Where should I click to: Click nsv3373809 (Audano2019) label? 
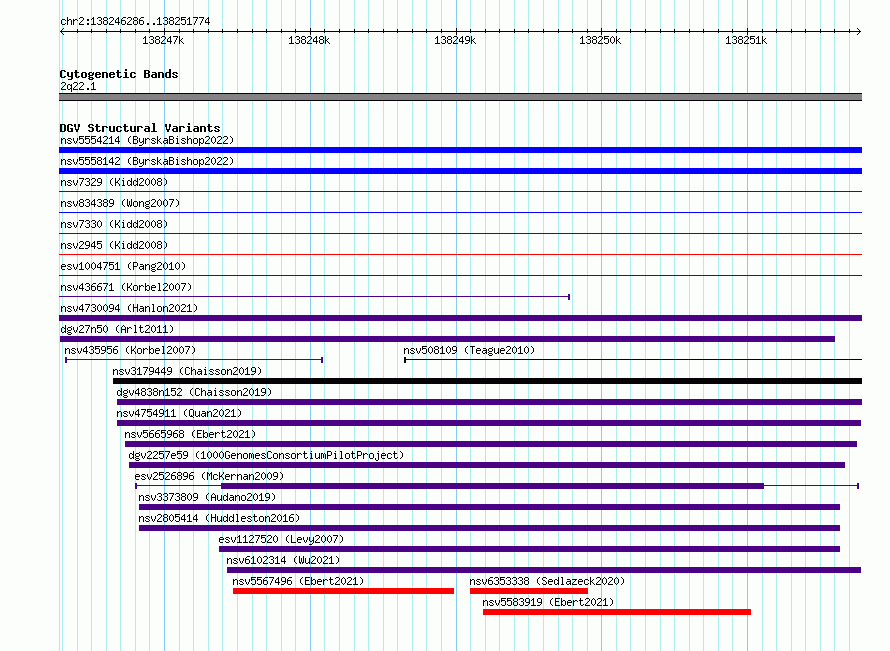207,497
